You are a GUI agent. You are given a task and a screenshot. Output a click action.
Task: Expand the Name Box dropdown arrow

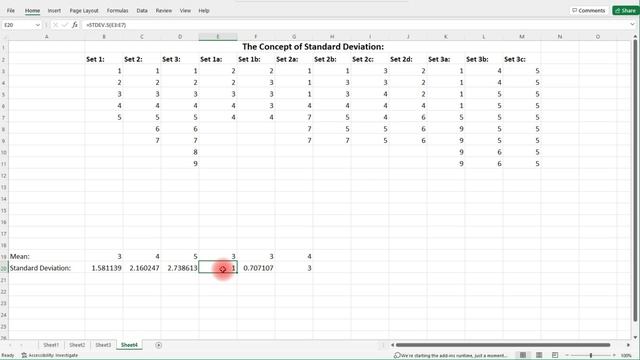(38, 25)
